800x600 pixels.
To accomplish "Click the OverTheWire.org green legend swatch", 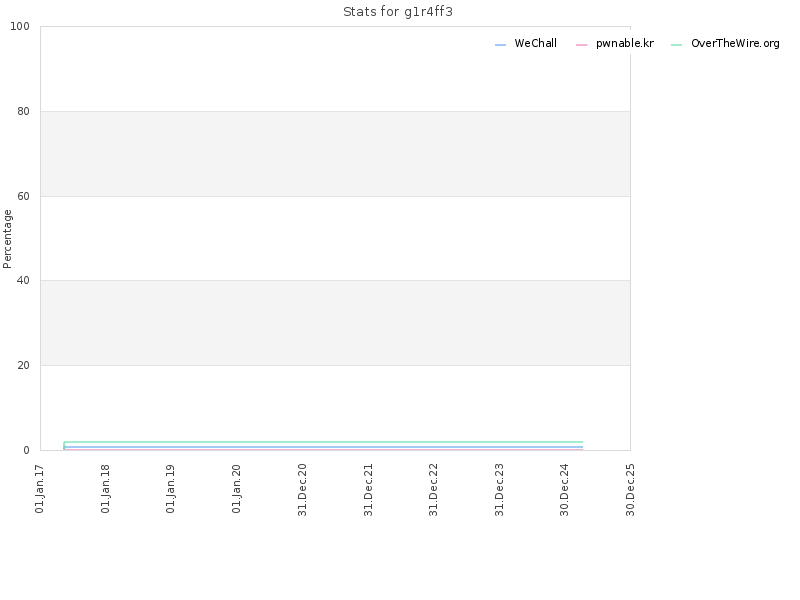I will pyautogui.click(x=676, y=45).
